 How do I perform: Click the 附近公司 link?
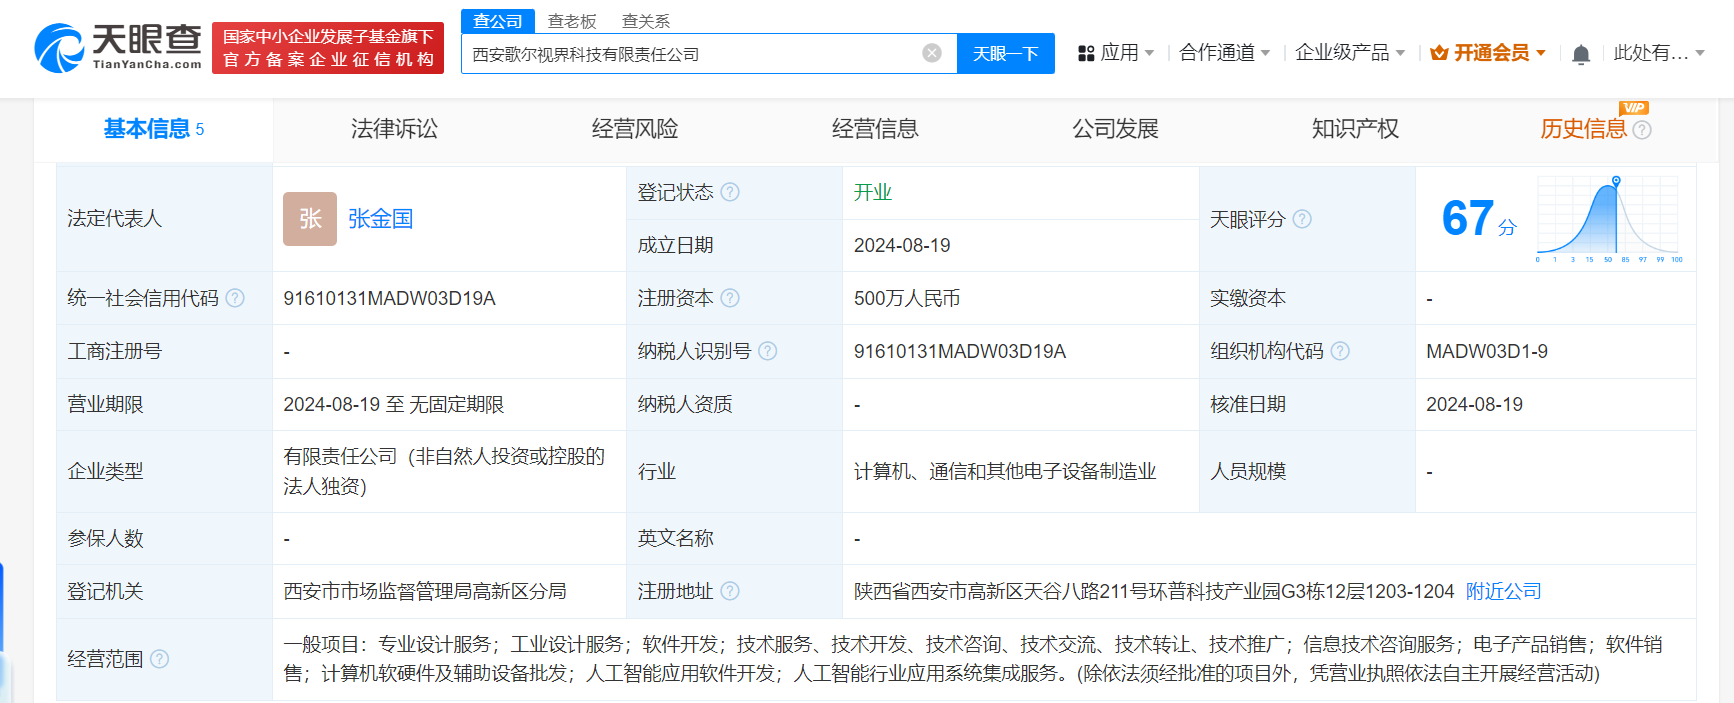pos(1503,591)
